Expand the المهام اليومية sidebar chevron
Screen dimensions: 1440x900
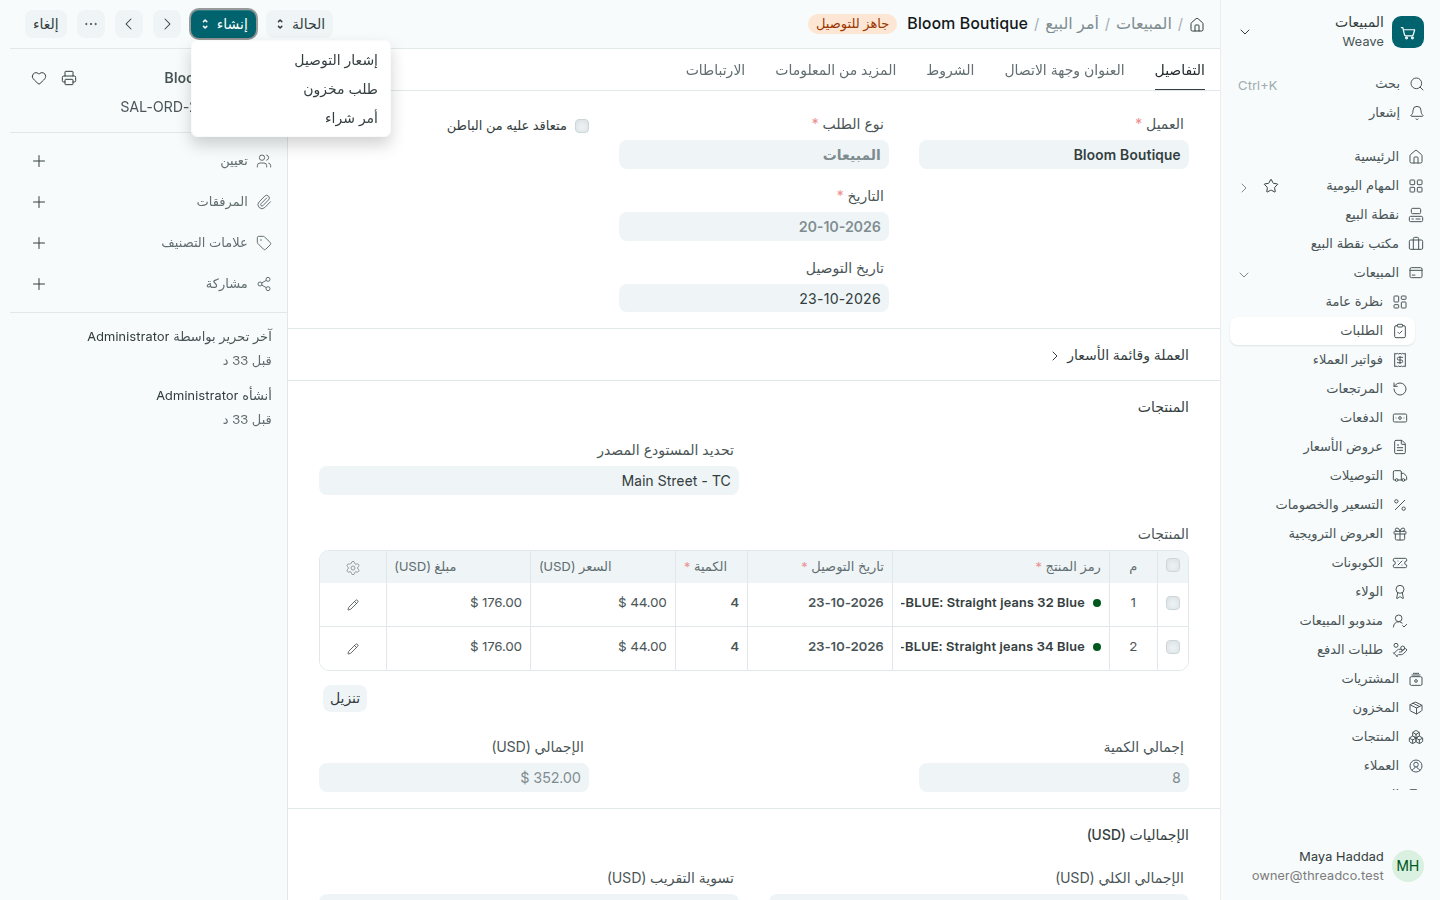tap(1244, 187)
